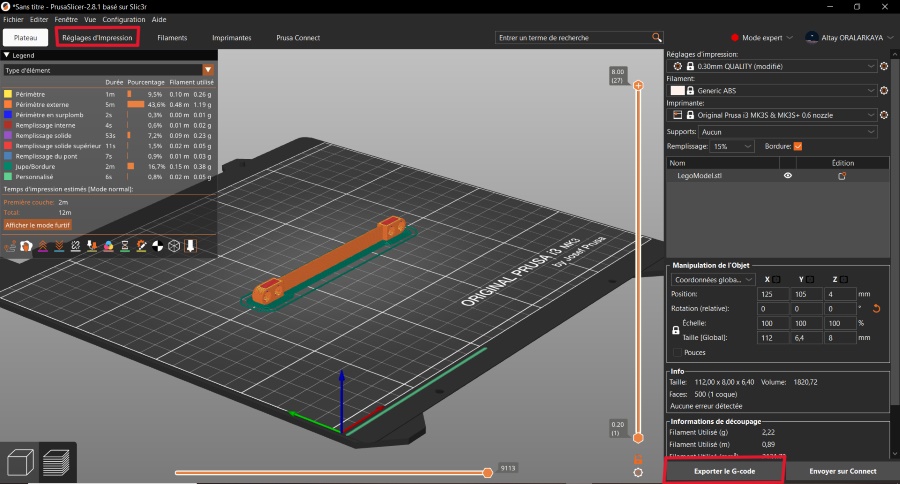Toggle print pauses hourglass icon
Image resolution: width=900 pixels, height=484 pixels.
(x=125, y=246)
